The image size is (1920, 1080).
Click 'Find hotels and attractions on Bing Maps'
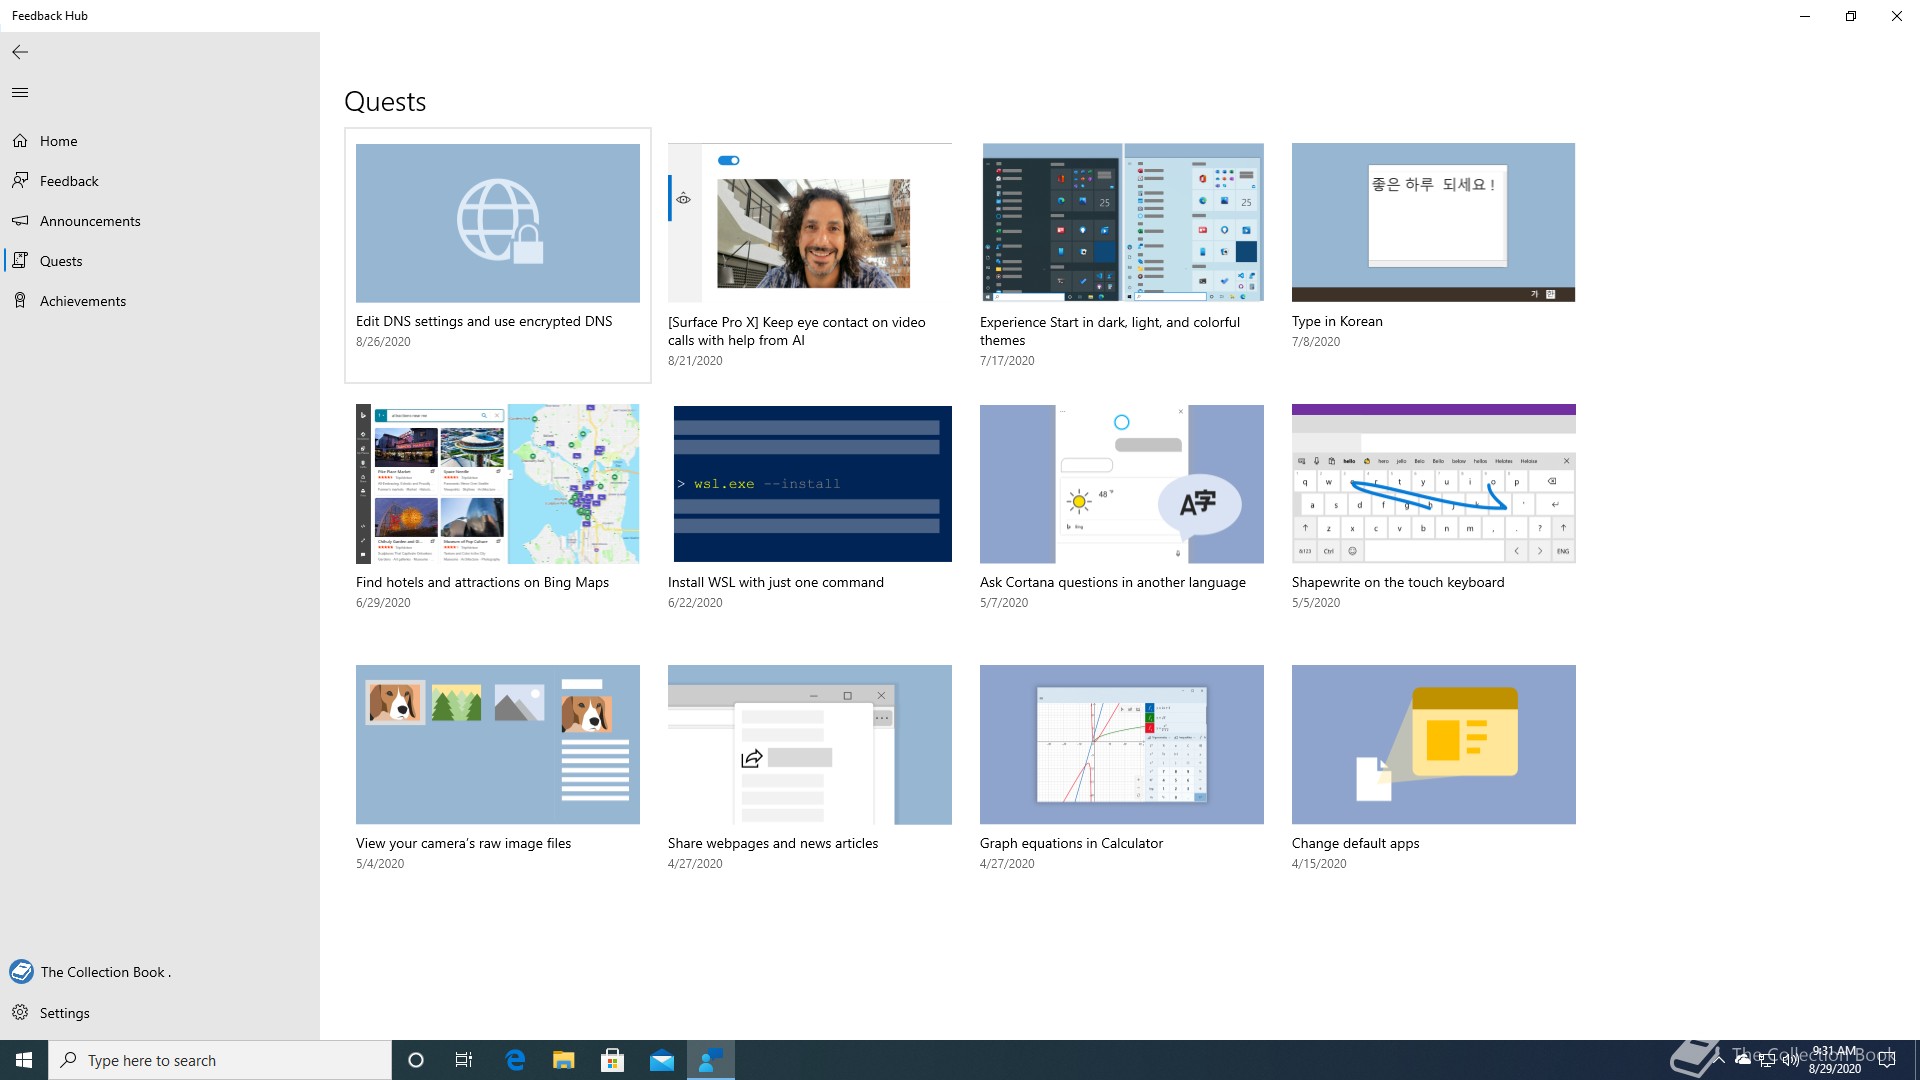point(482,582)
